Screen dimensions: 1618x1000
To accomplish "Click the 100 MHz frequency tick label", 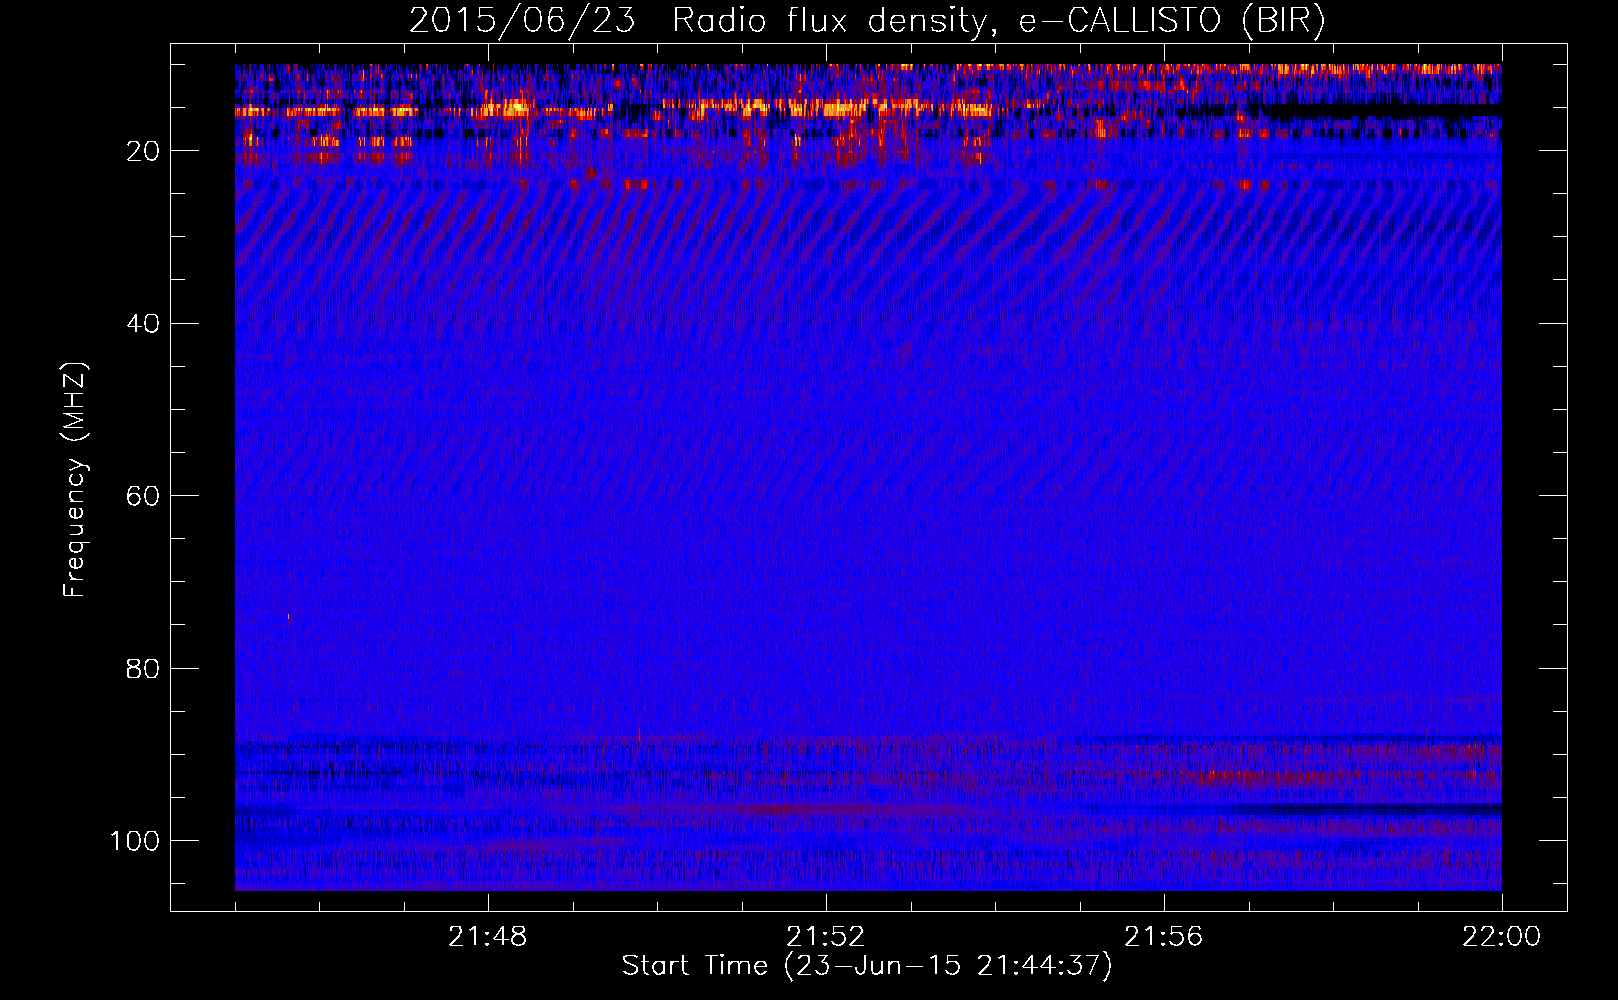I will click(x=135, y=841).
